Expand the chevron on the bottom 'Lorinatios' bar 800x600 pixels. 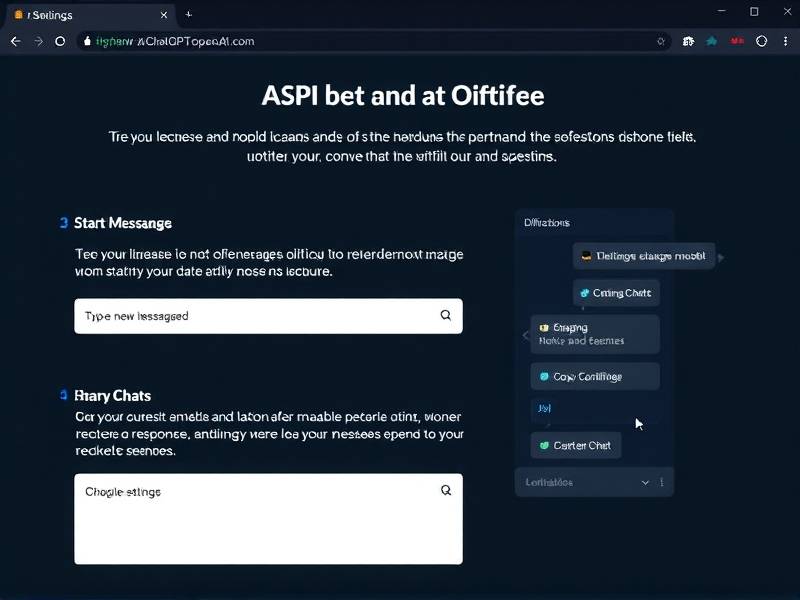point(645,482)
